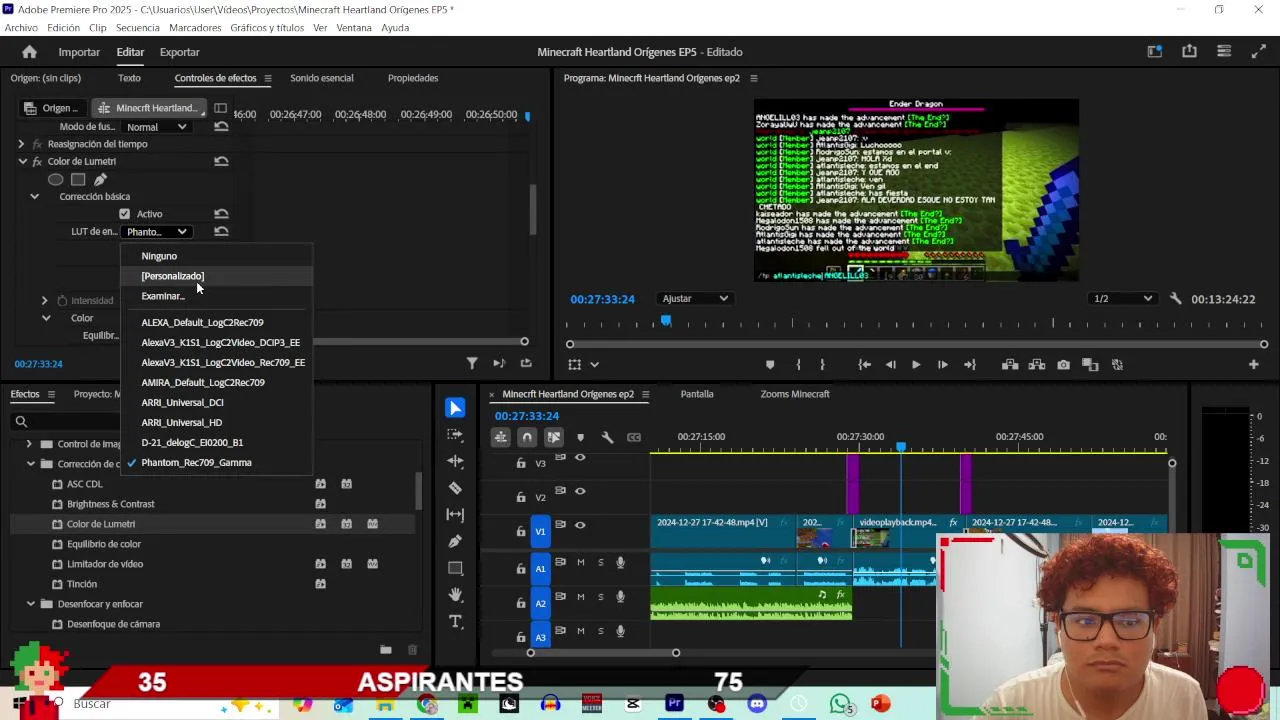This screenshot has height=720, width=1280.
Task: Toggle linked selection in the timeline
Action: coord(553,437)
